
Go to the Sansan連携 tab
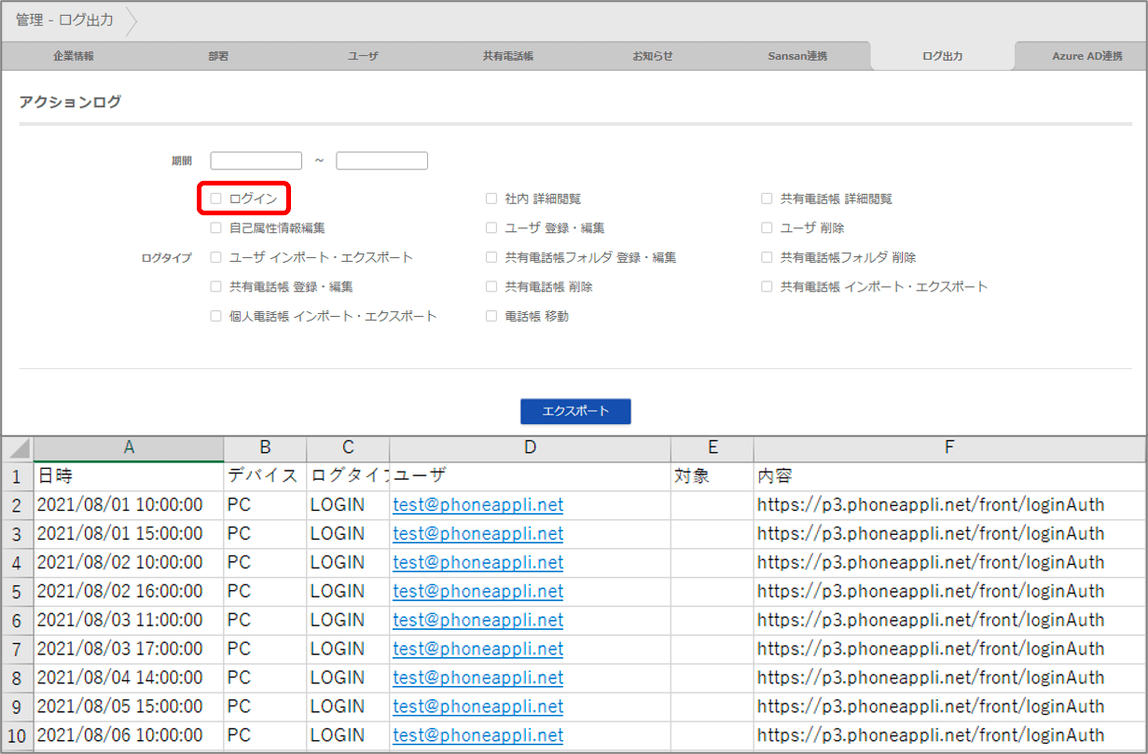797,56
